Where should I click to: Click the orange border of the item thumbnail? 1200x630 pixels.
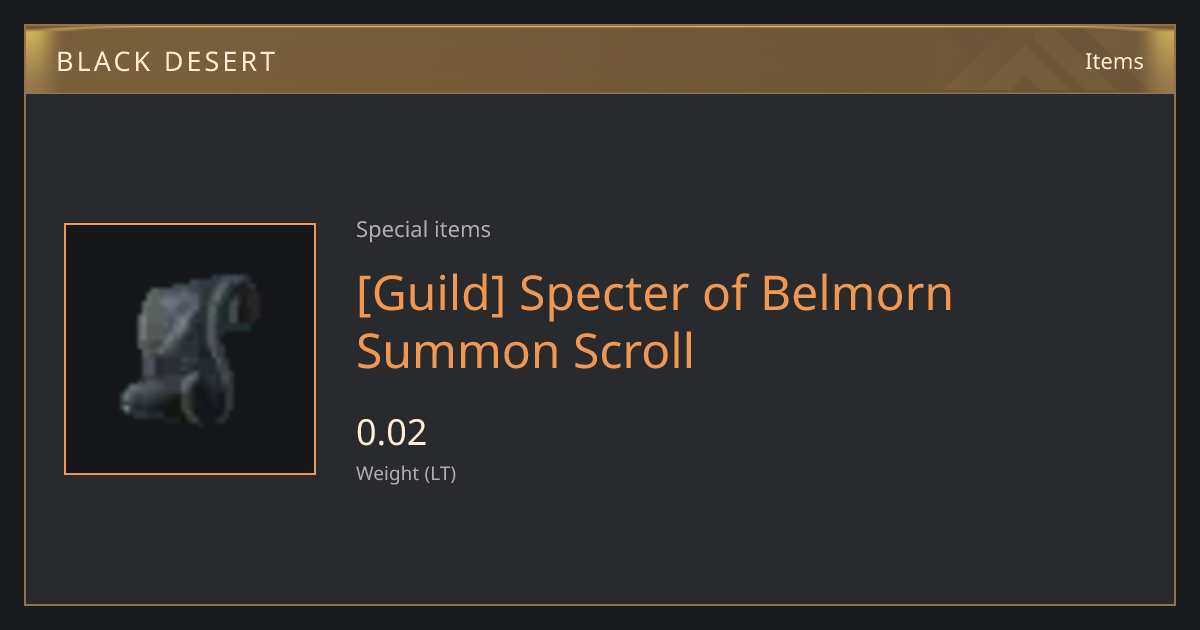click(190, 224)
